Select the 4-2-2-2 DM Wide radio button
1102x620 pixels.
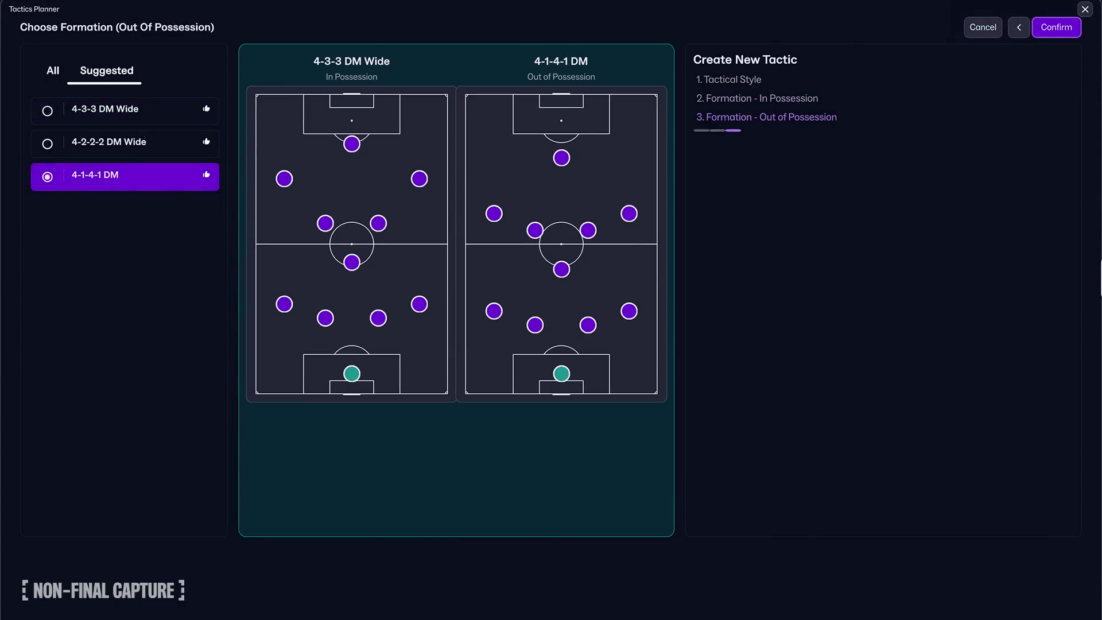[x=47, y=143]
